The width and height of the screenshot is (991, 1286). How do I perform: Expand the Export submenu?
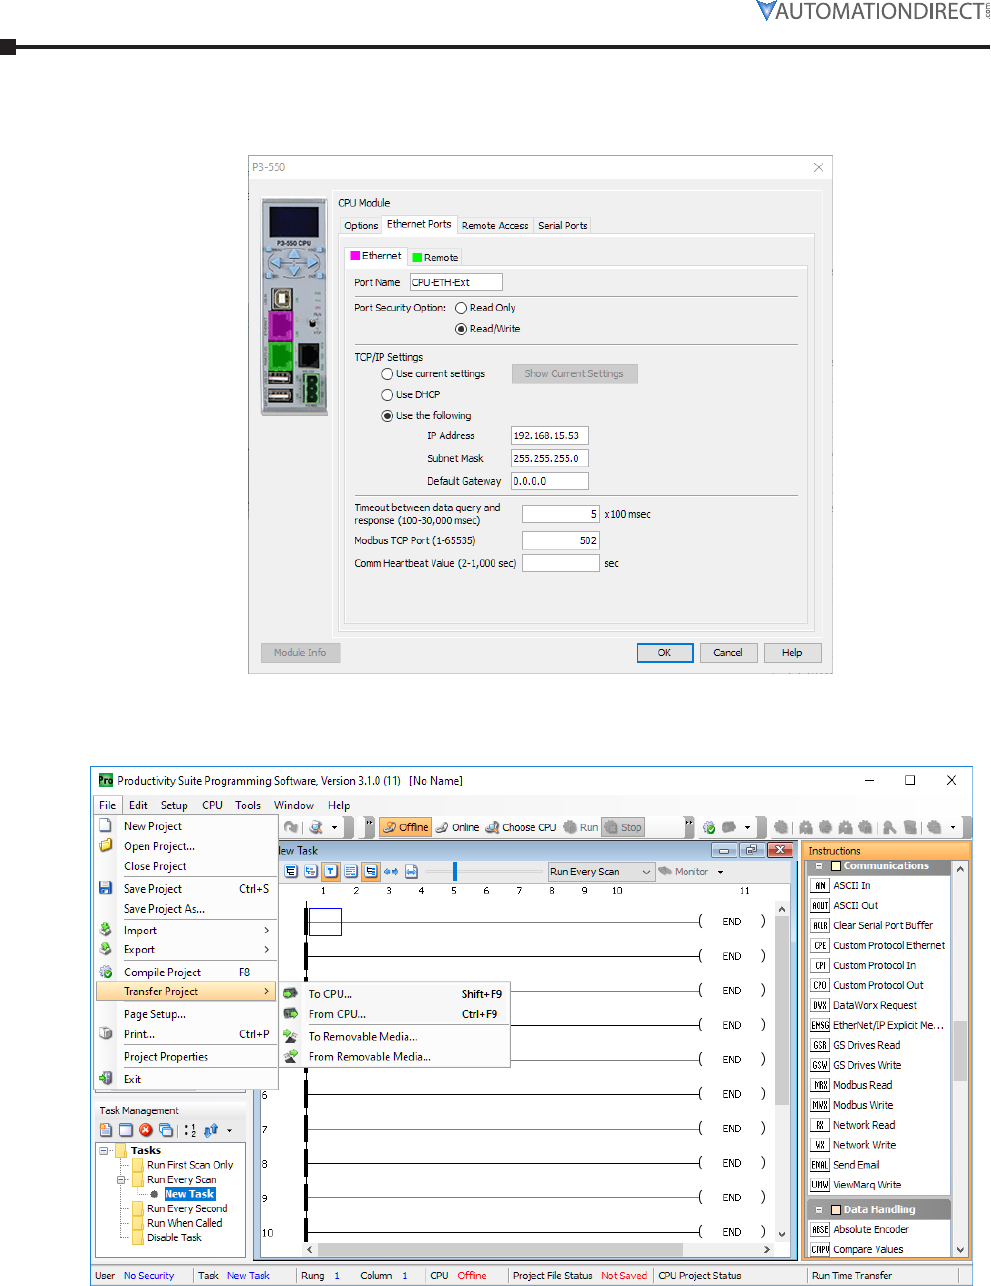187,950
